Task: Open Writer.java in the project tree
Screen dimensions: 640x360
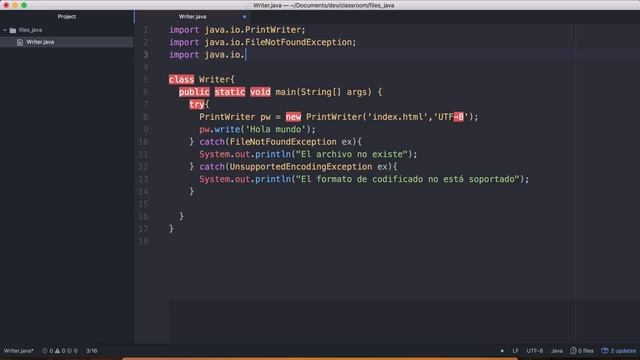Action: (x=40, y=42)
